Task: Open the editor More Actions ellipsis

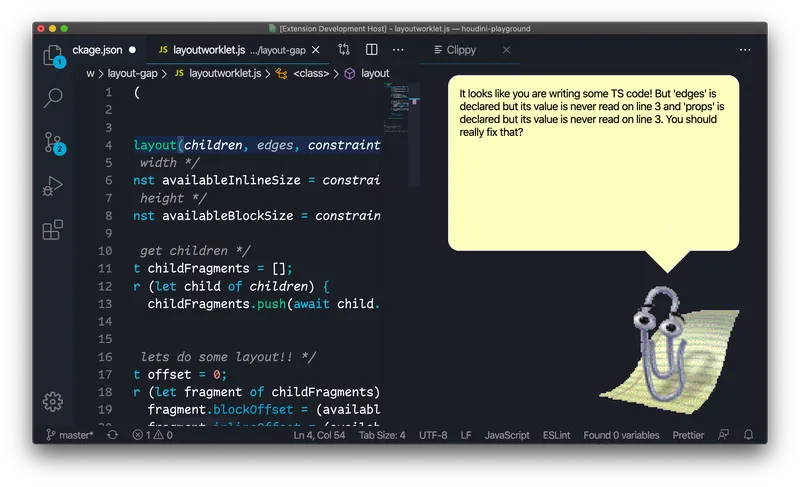Action: (398, 50)
